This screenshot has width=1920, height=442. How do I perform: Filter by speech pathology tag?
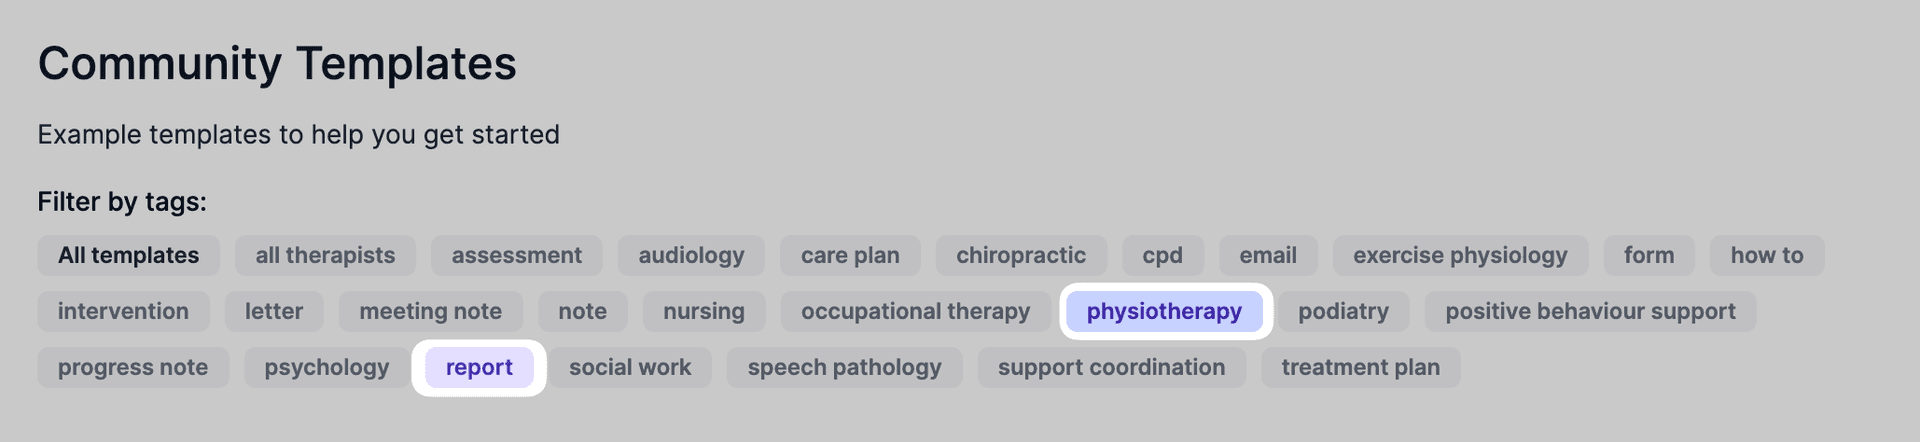[x=844, y=368]
